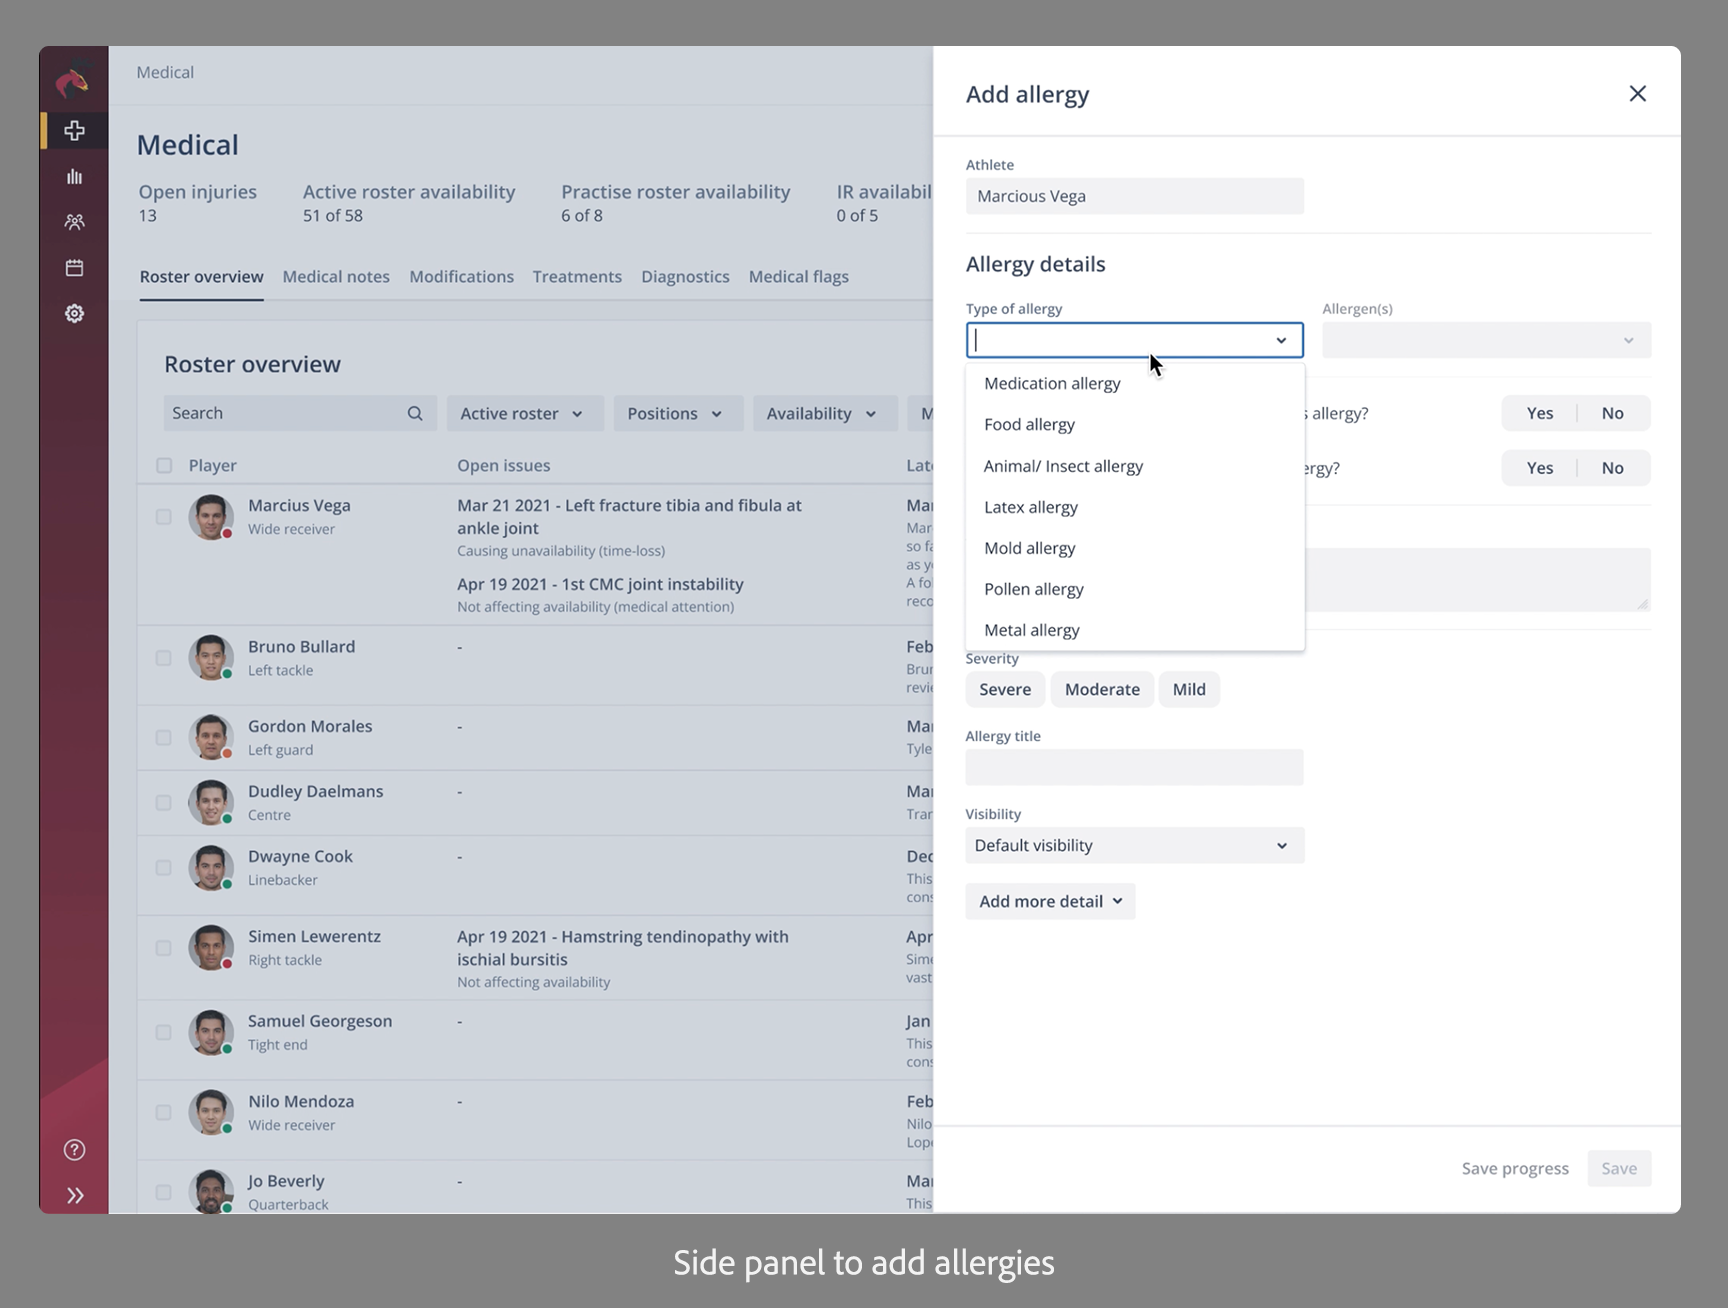Close the Add allergy panel
The height and width of the screenshot is (1308, 1728).
coord(1637,93)
